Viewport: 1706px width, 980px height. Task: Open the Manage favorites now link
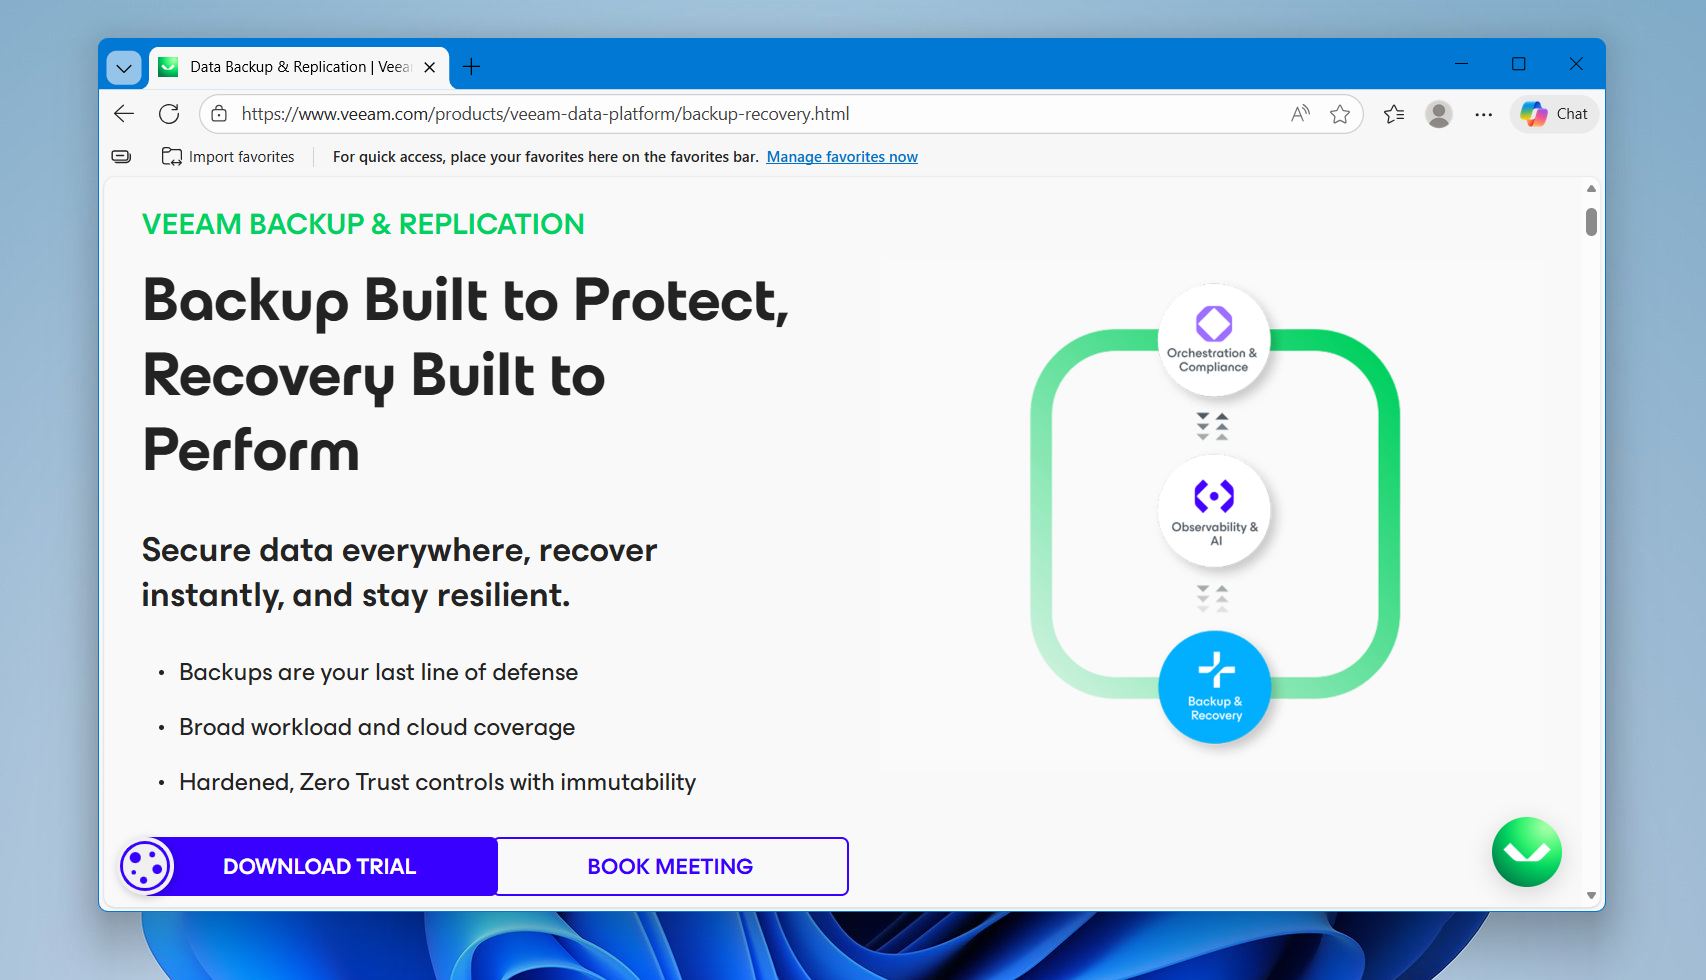[x=841, y=156]
